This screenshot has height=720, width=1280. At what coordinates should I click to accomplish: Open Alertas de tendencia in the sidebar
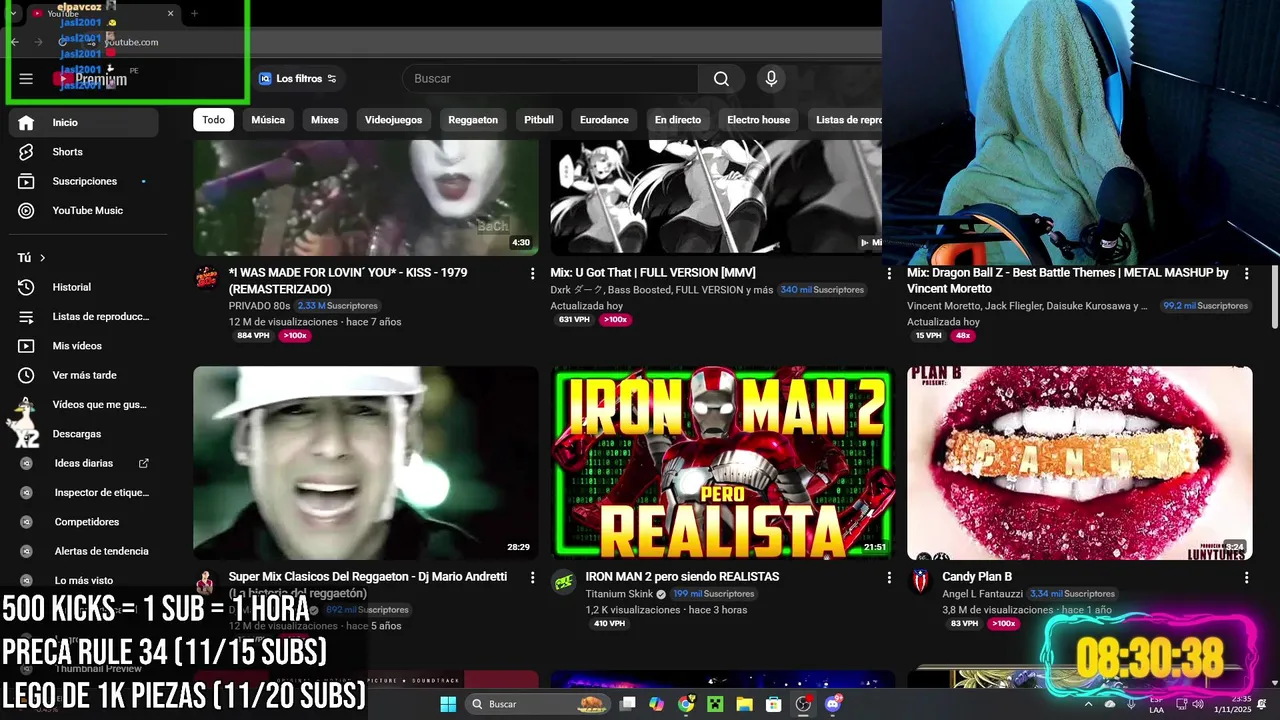(x=84, y=551)
